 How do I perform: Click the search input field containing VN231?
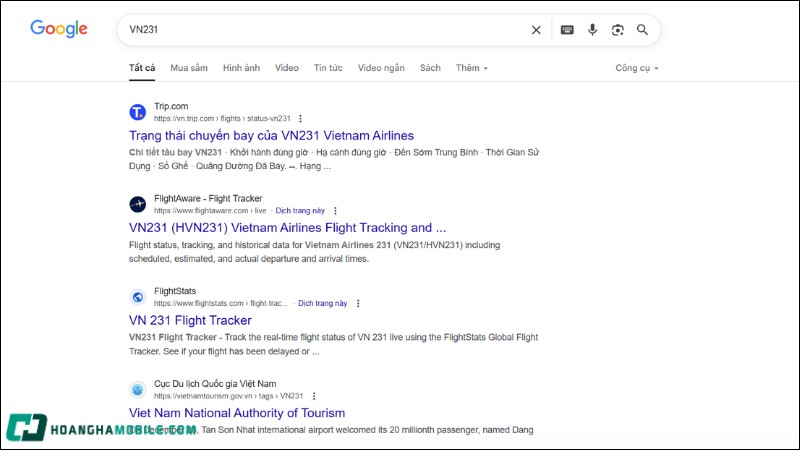coord(320,30)
